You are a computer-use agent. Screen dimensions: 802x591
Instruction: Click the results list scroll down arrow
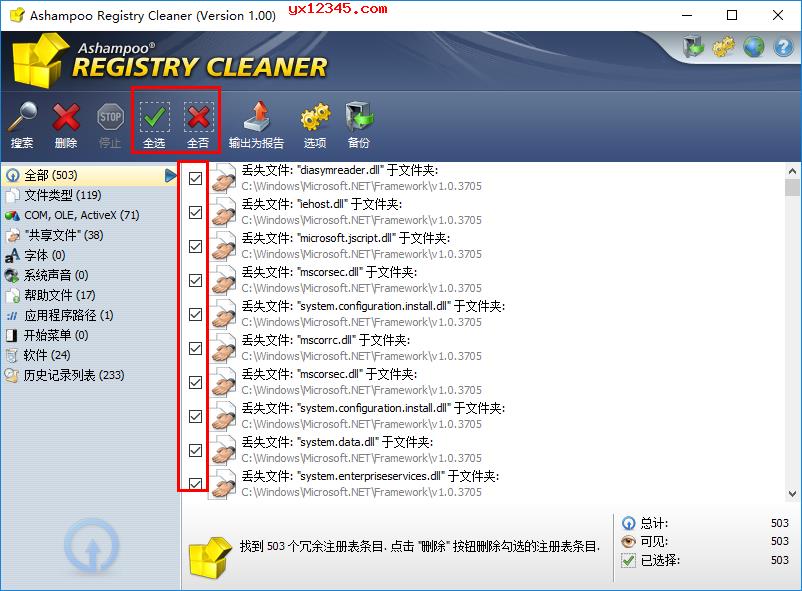pyautogui.click(x=792, y=494)
